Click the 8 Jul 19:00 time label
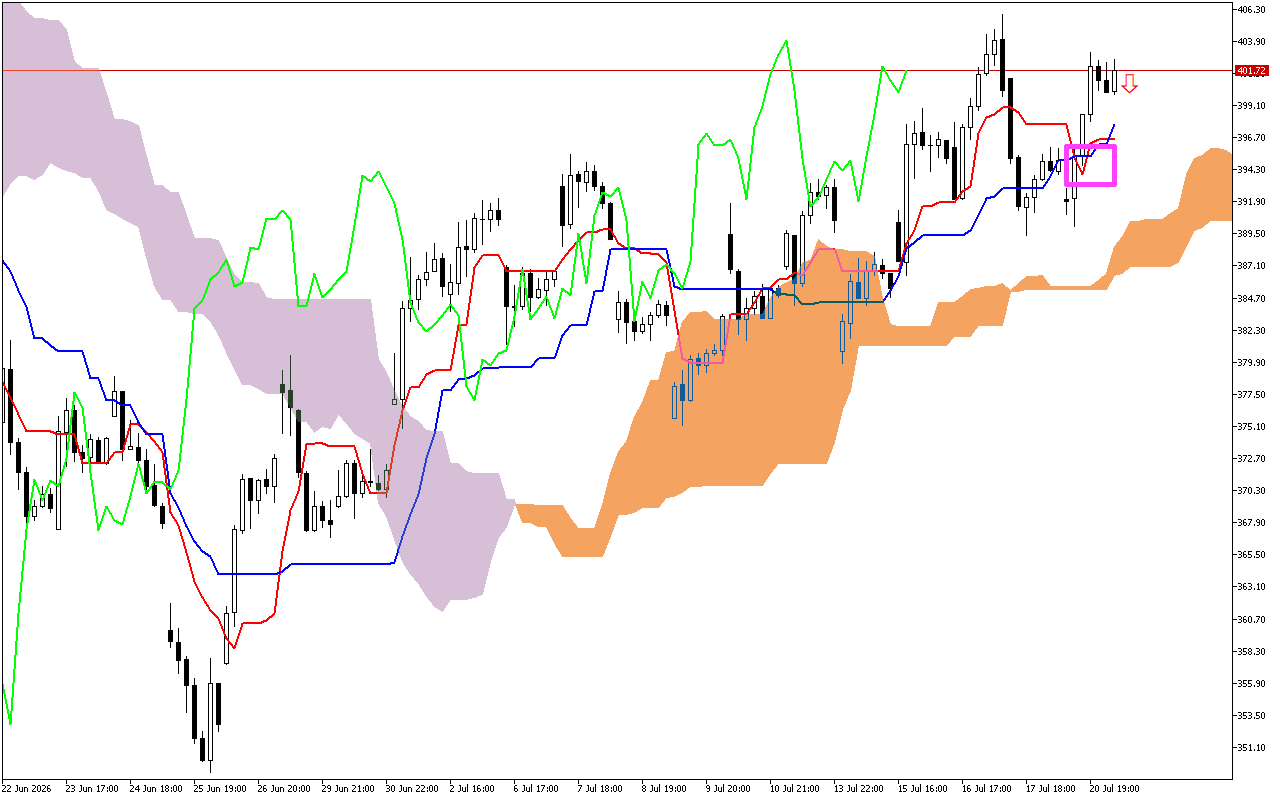1280x800 pixels. point(665,788)
